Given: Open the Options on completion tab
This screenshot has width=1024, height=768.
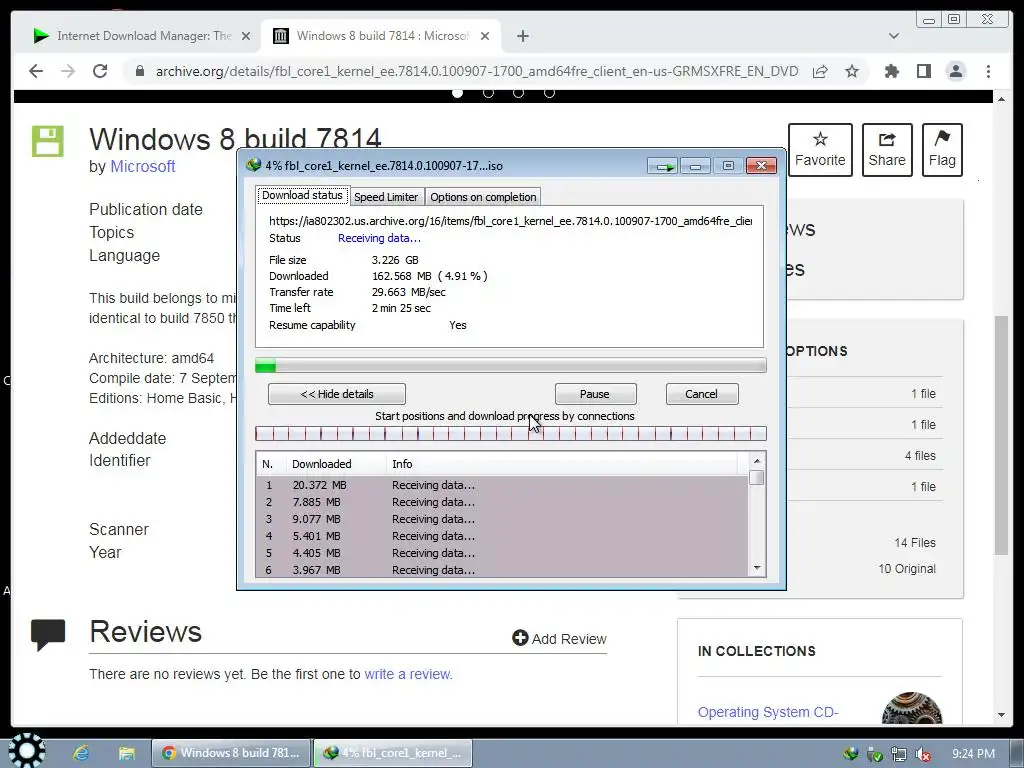Looking at the screenshot, I should pos(483,197).
